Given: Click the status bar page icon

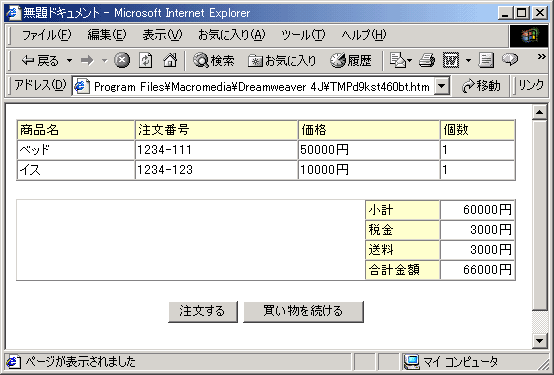Looking at the screenshot, I should click(13, 362).
